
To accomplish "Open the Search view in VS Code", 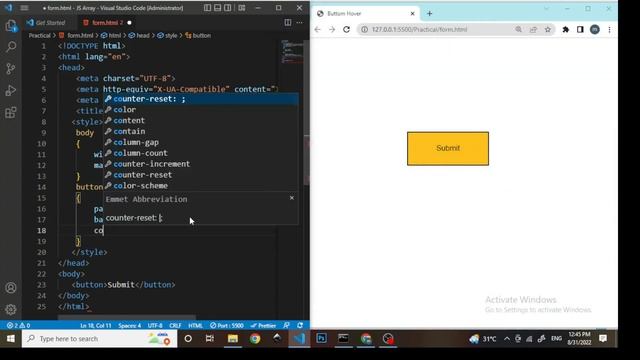I will click(x=11, y=47).
